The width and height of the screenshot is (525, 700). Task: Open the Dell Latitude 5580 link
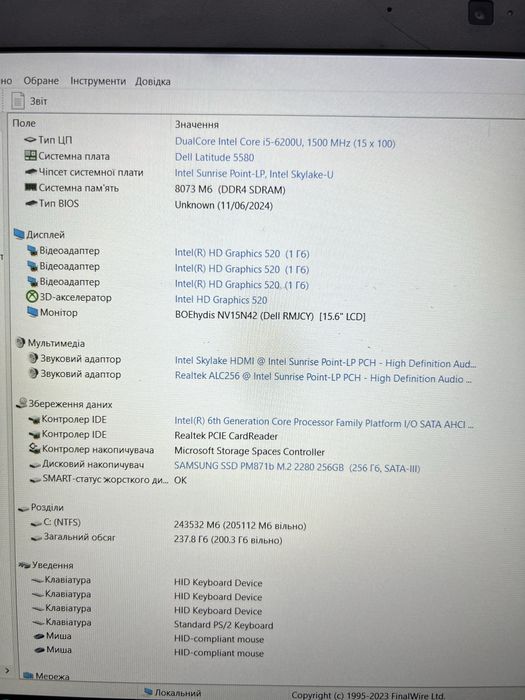point(214,157)
